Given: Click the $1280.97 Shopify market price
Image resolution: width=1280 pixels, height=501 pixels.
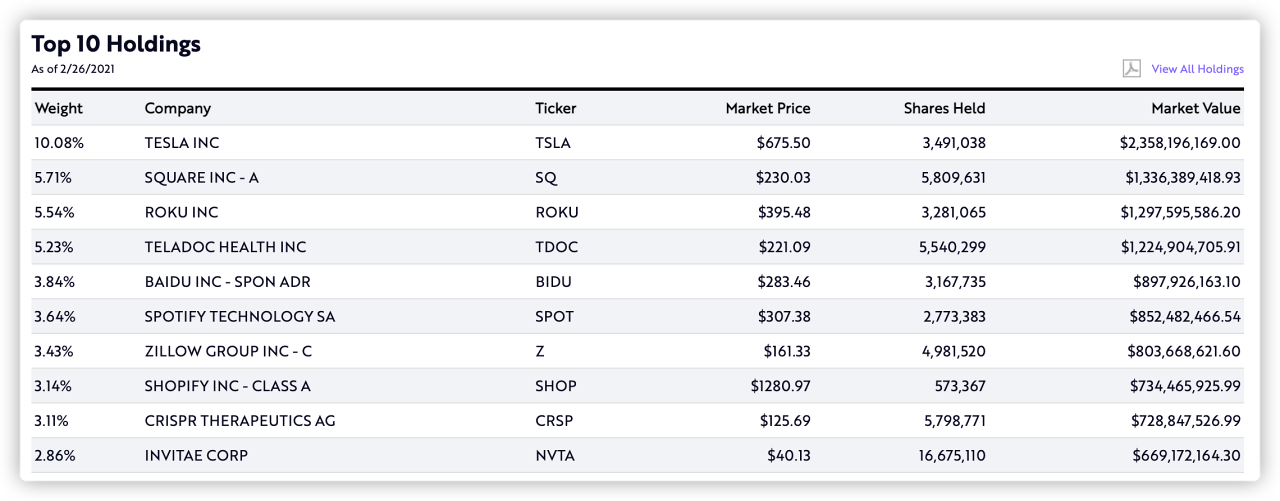Looking at the screenshot, I should click(x=778, y=386).
